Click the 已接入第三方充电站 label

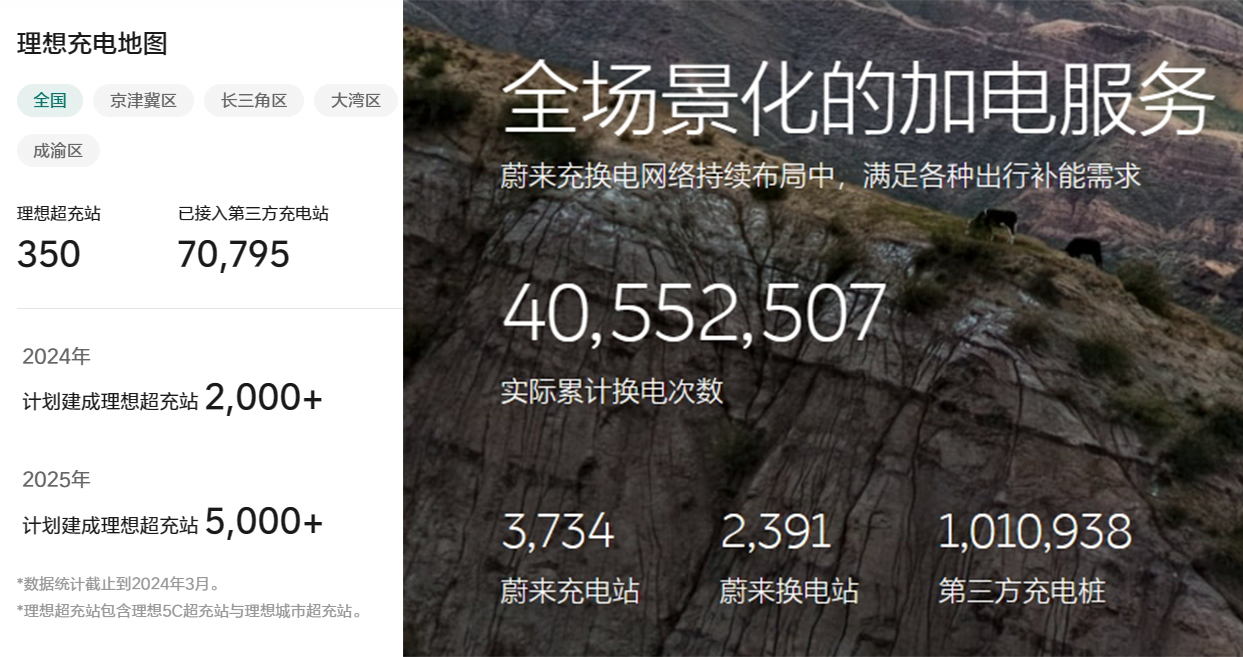[253, 213]
